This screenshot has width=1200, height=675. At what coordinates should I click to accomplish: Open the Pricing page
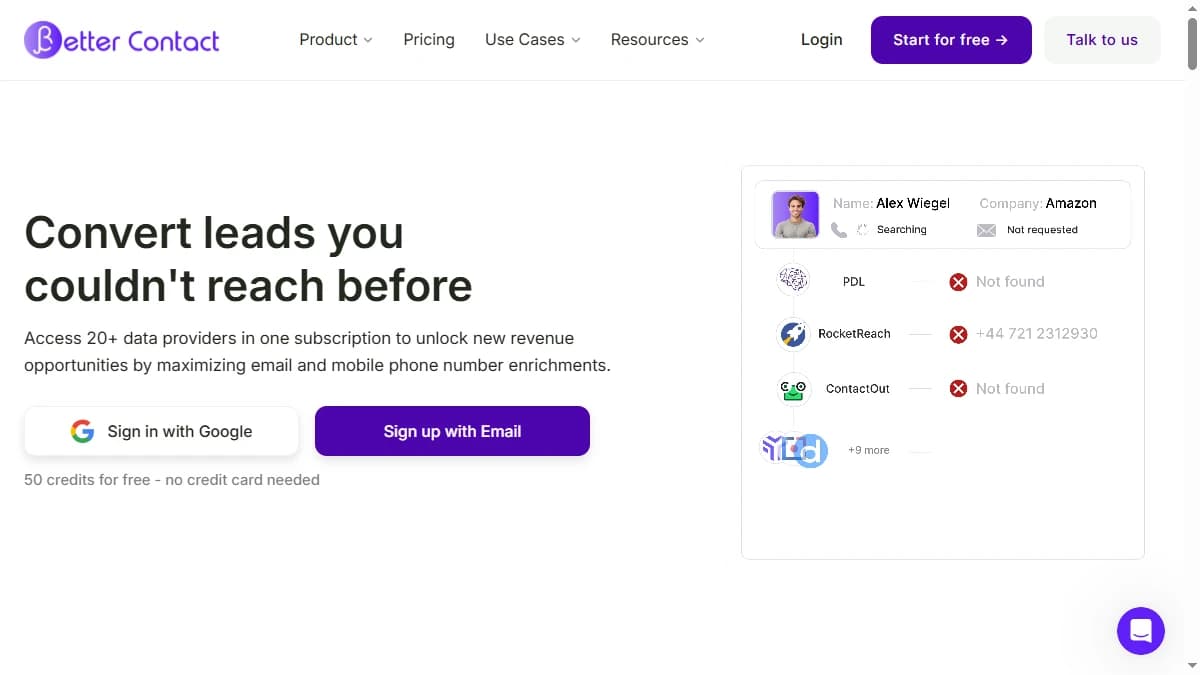point(429,39)
